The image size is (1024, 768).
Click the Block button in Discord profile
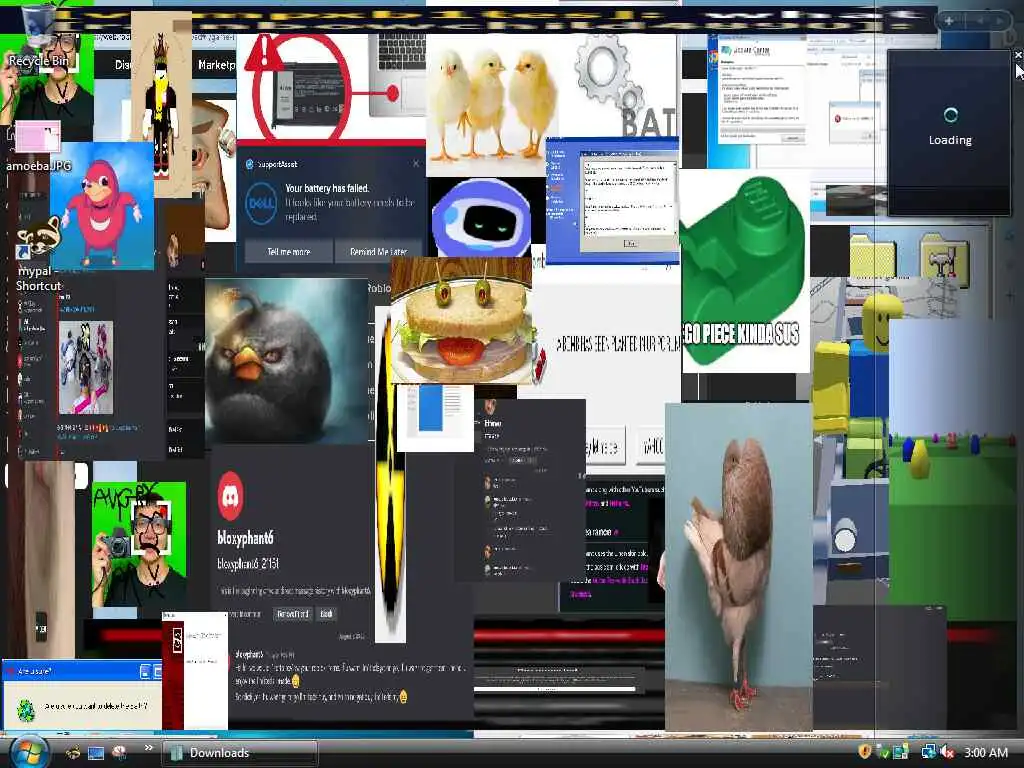326,614
